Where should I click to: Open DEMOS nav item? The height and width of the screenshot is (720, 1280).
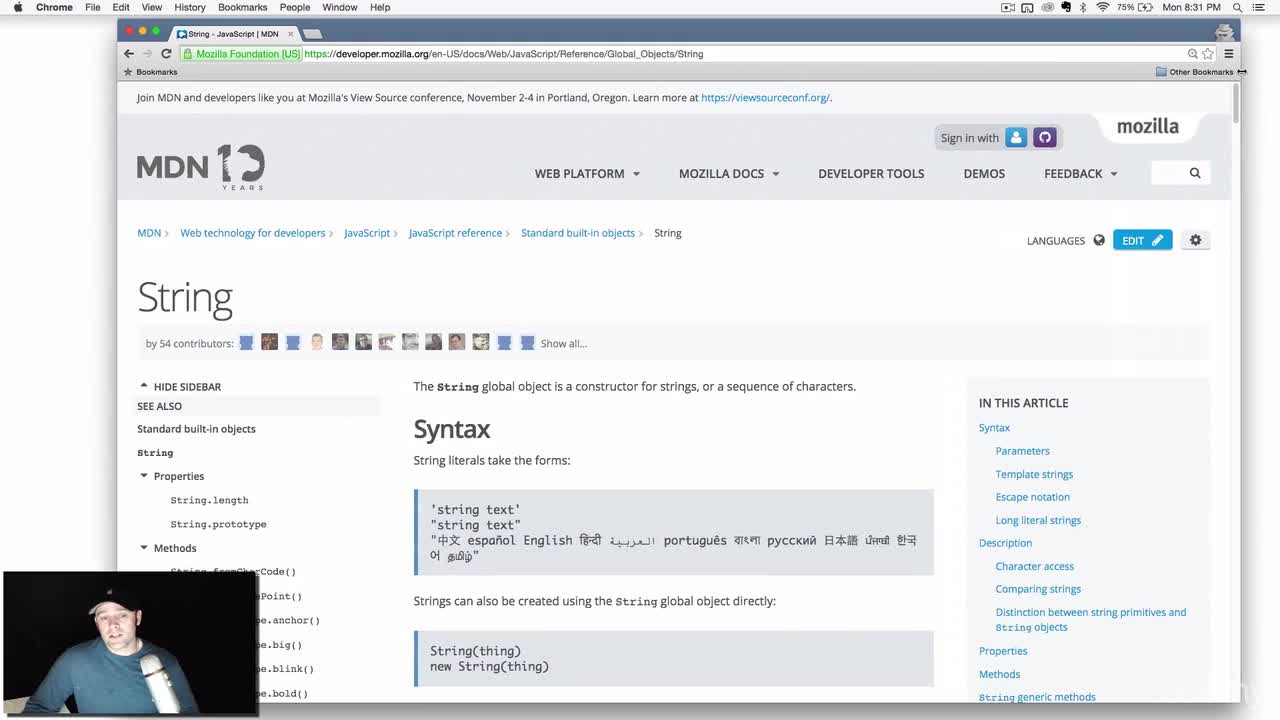[984, 174]
